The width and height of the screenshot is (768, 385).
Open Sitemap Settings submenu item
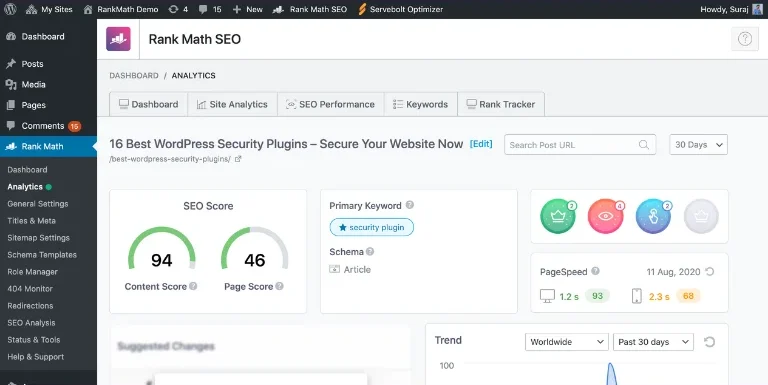pos(38,238)
